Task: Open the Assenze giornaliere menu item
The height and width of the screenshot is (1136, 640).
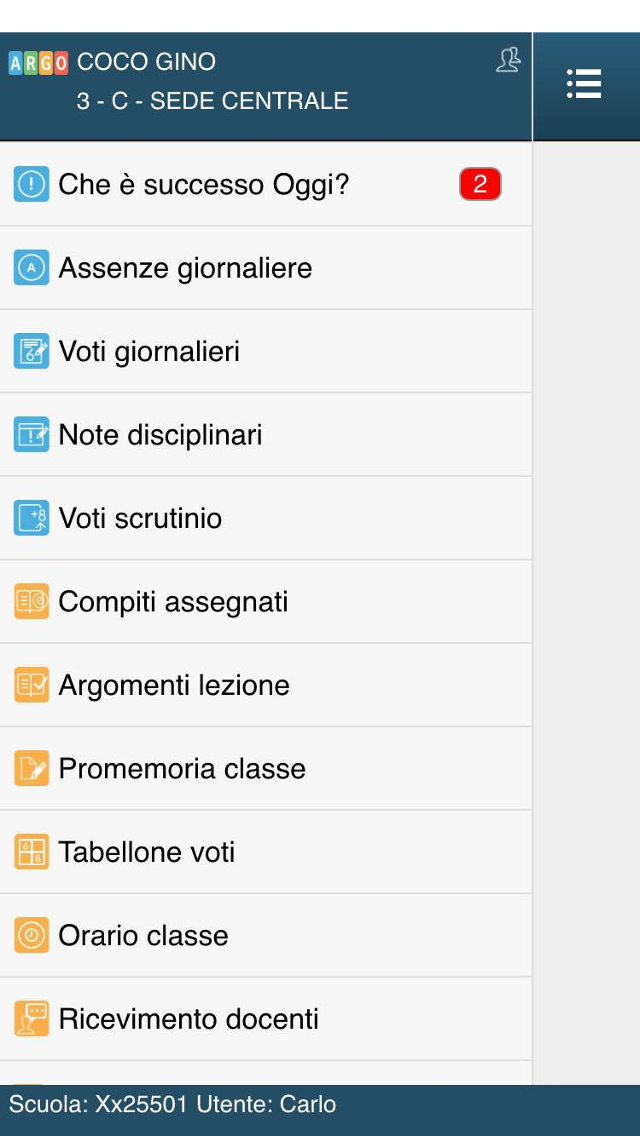Action: pyautogui.click(x=185, y=268)
